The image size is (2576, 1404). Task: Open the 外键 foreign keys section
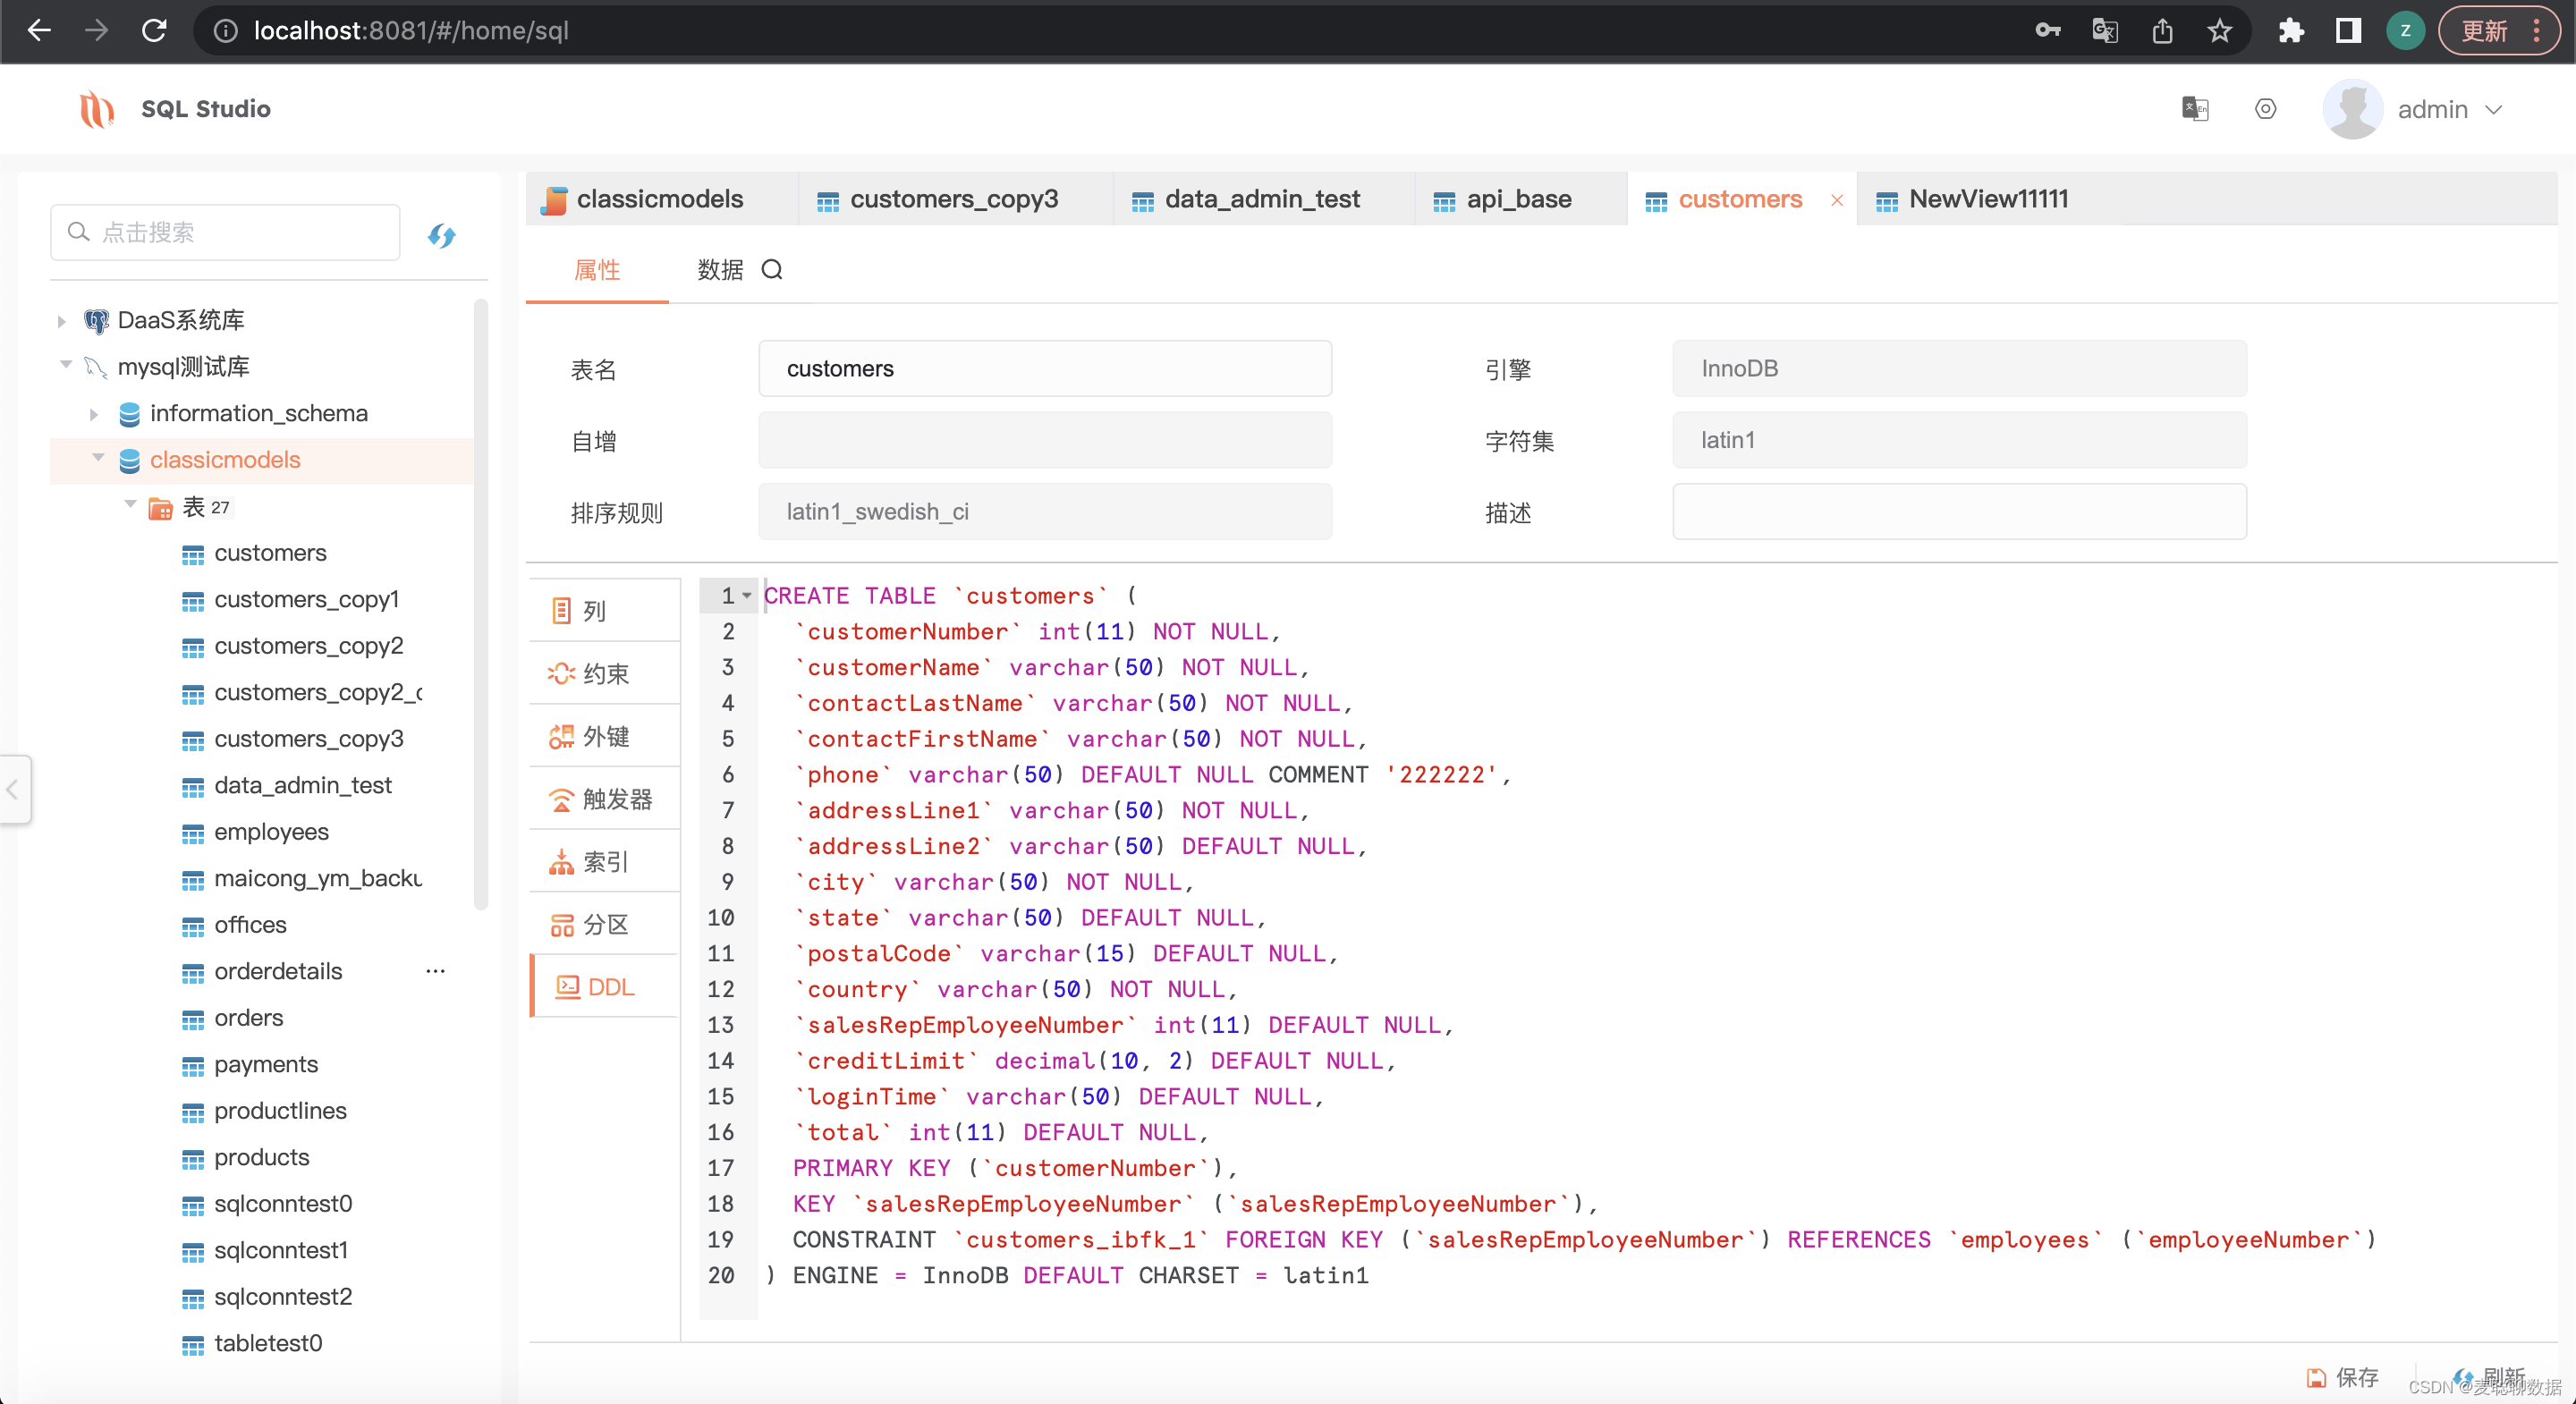click(605, 736)
